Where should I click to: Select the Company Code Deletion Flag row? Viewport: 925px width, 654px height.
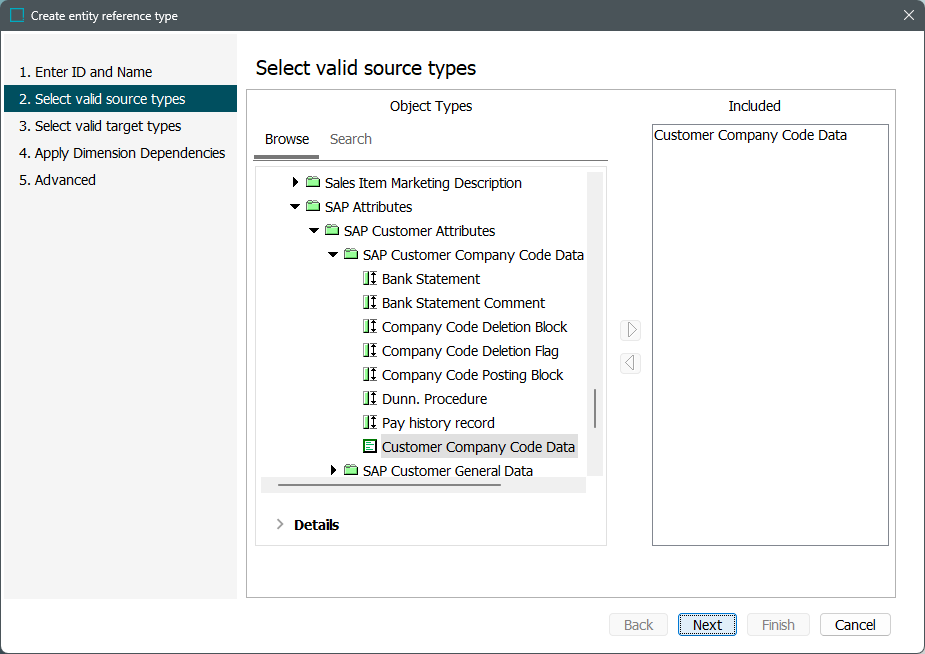click(x=470, y=351)
